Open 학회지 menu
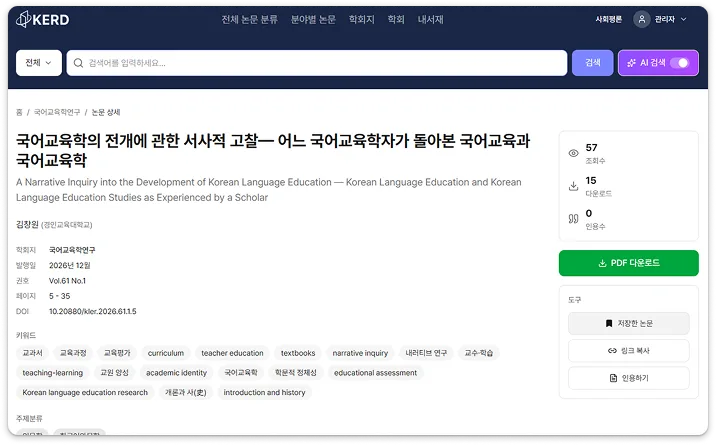Viewport: 716px width, 445px height. pyautogui.click(x=362, y=19)
